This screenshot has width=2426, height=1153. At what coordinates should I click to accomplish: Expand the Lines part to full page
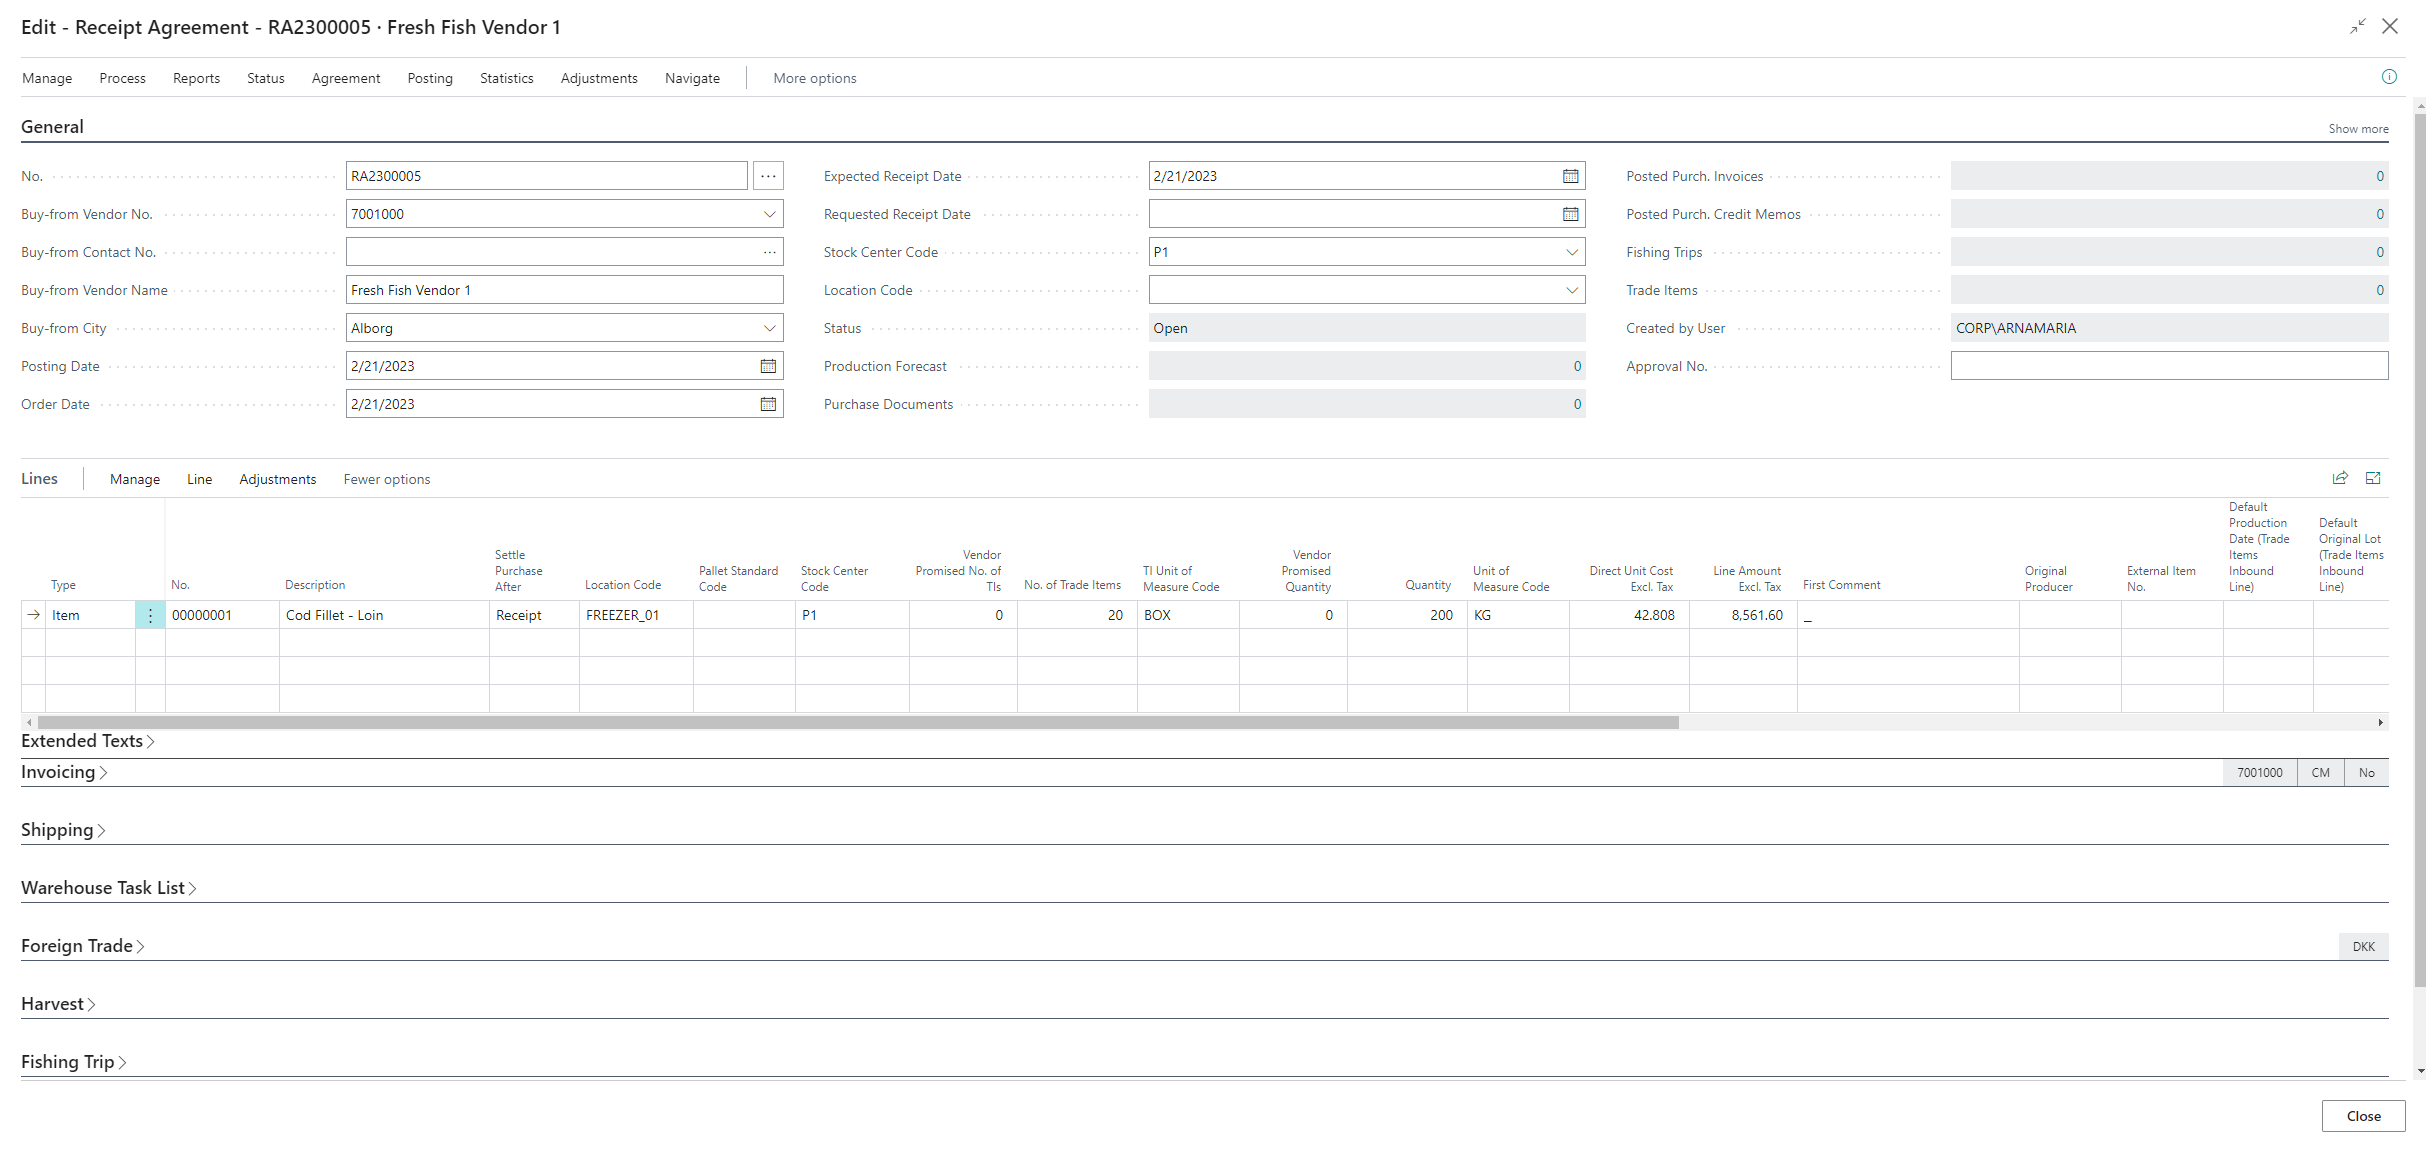[2373, 478]
